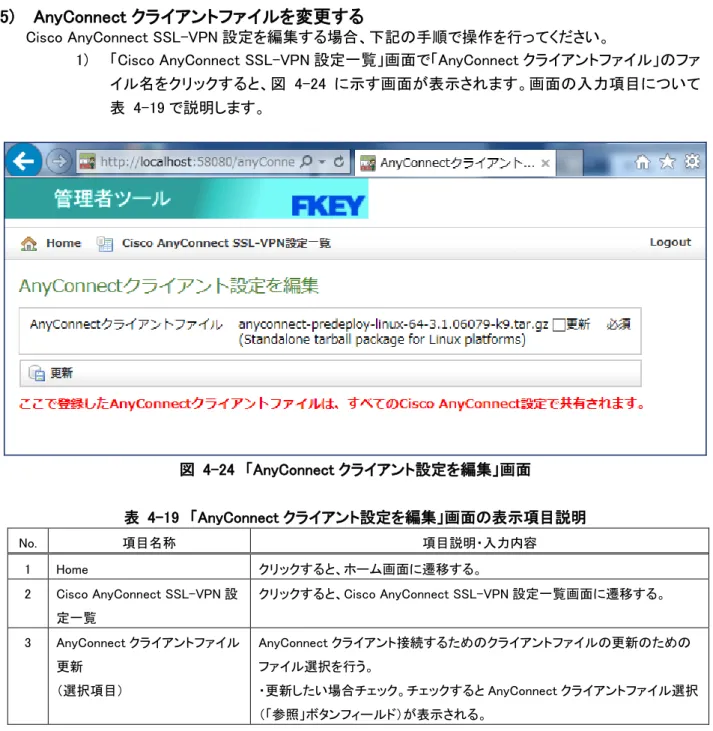Image resolution: width=713 pixels, height=731 pixels.
Task: Open a new blank browser tab
Action: pos(569,163)
